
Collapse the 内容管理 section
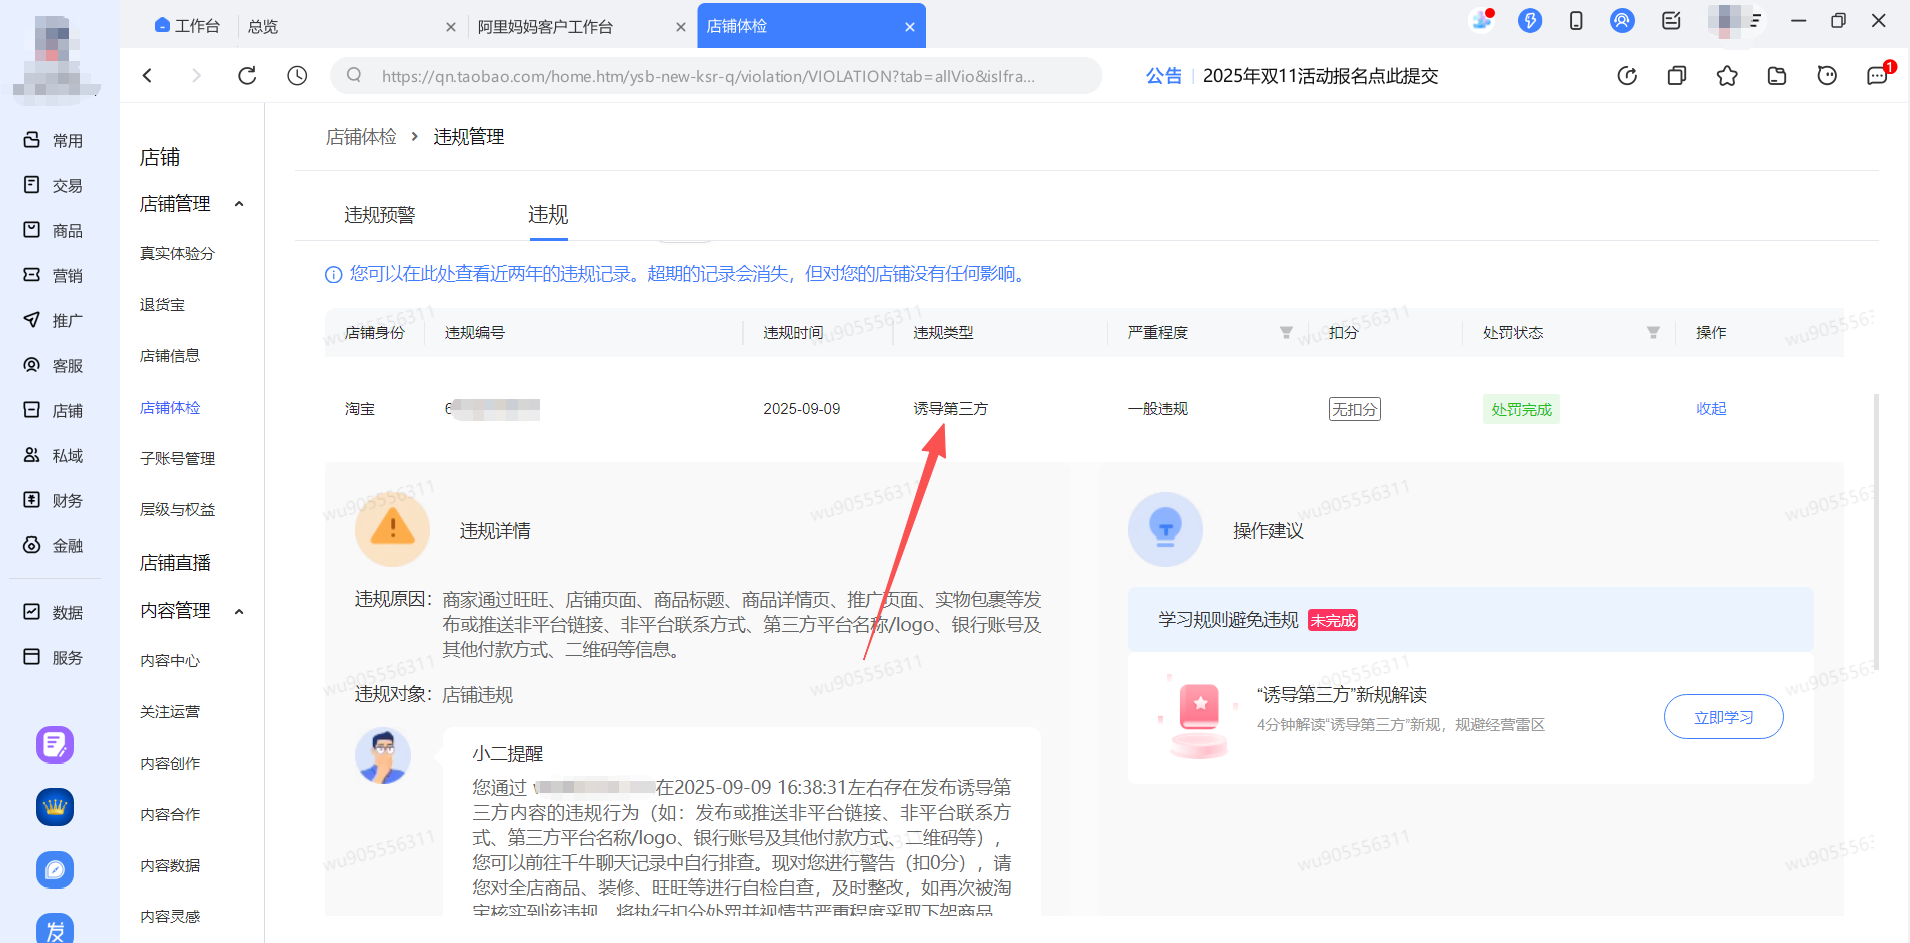coord(239,610)
